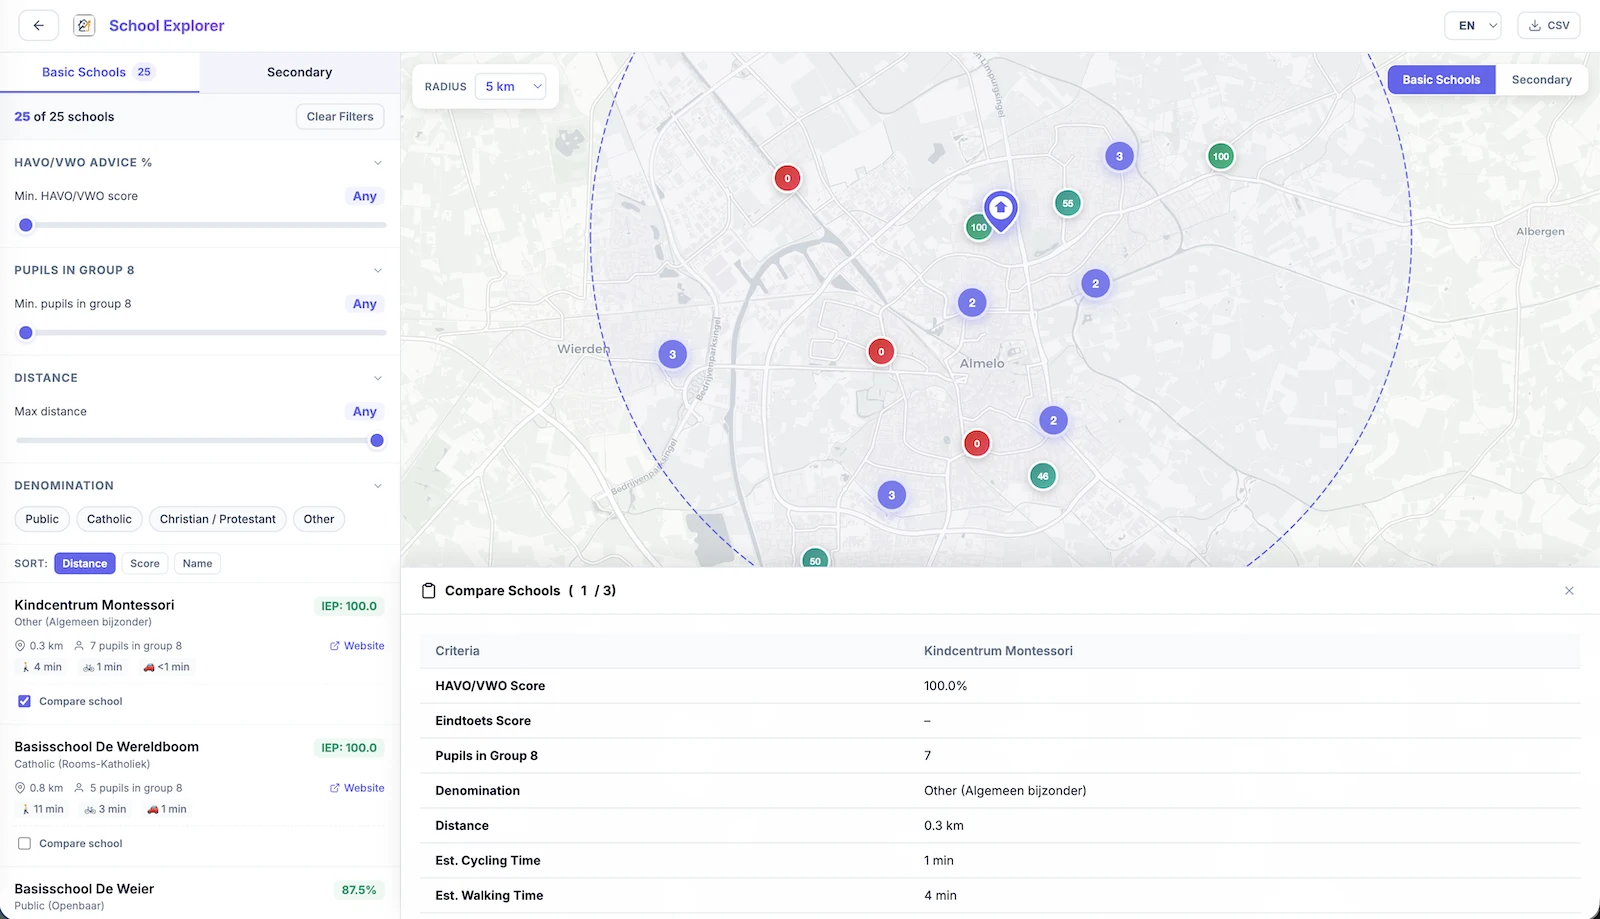The image size is (1600, 919).
Task: Open the Radius 5 km dropdown
Action: [x=510, y=87]
